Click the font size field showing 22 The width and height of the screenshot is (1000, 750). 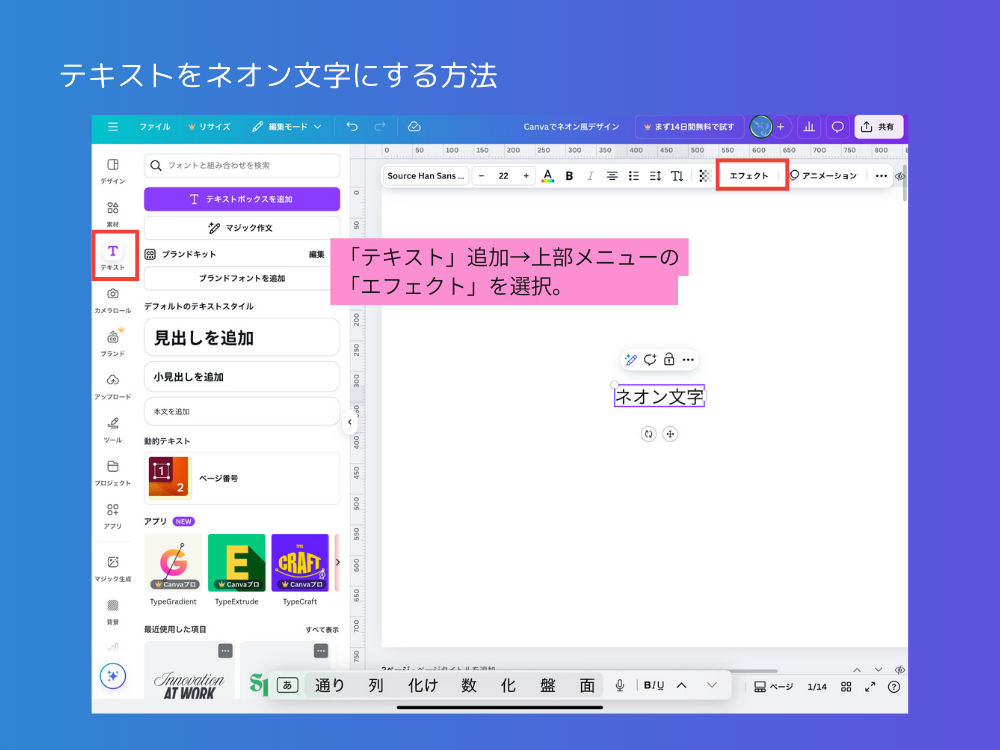[503, 176]
